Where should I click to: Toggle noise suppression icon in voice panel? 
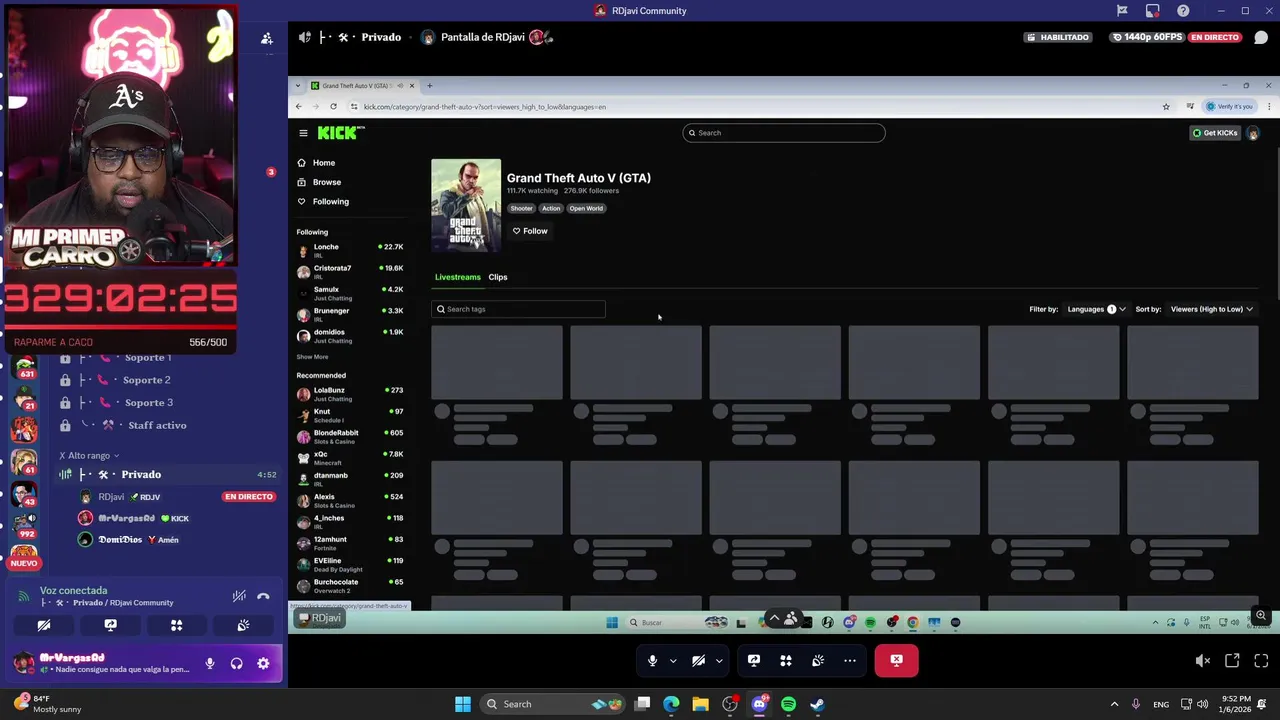(239, 596)
